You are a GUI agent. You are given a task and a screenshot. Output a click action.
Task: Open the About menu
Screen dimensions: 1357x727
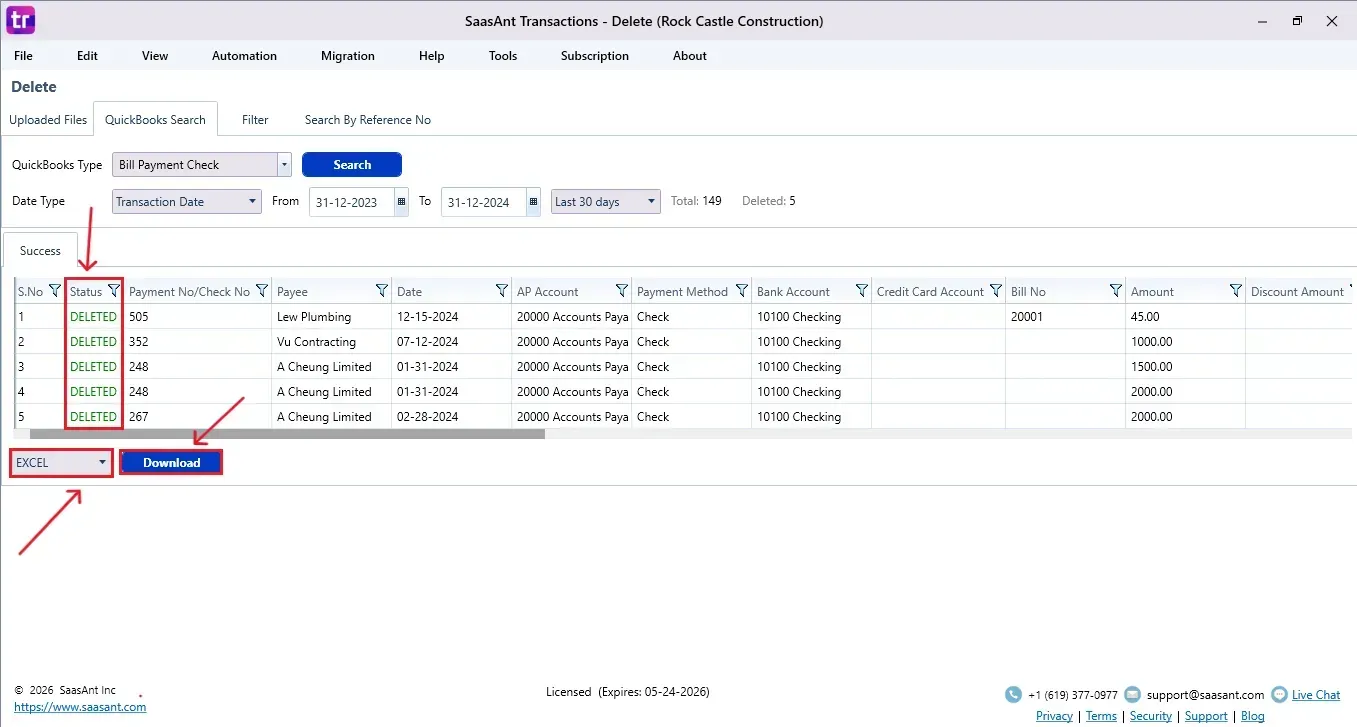pos(690,56)
